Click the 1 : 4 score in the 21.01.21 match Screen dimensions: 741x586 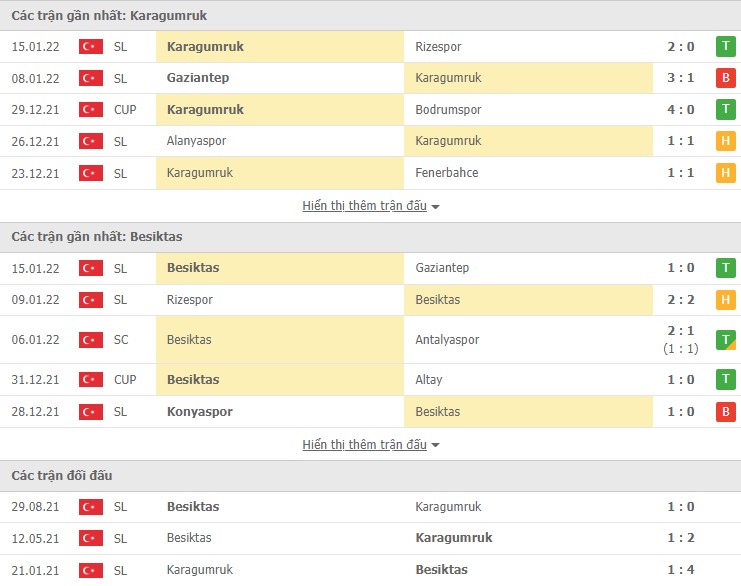tap(680, 570)
